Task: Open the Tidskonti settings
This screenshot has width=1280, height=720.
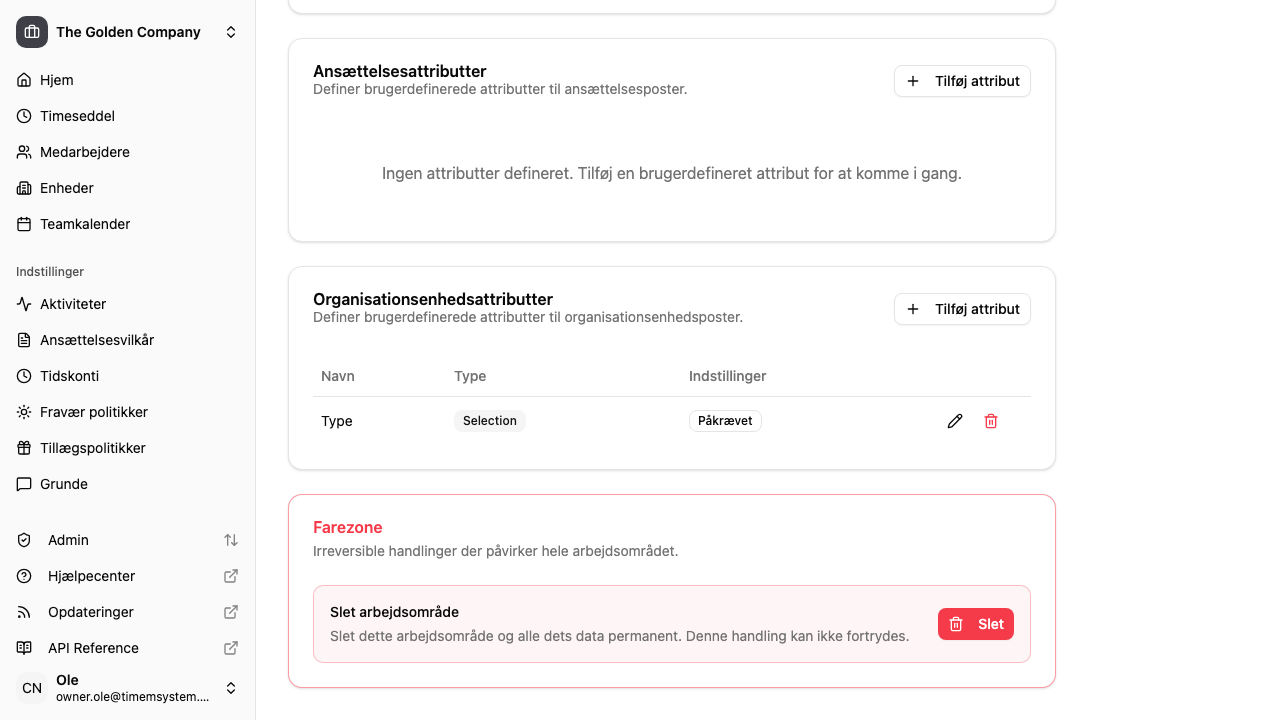Action: pos(69,376)
